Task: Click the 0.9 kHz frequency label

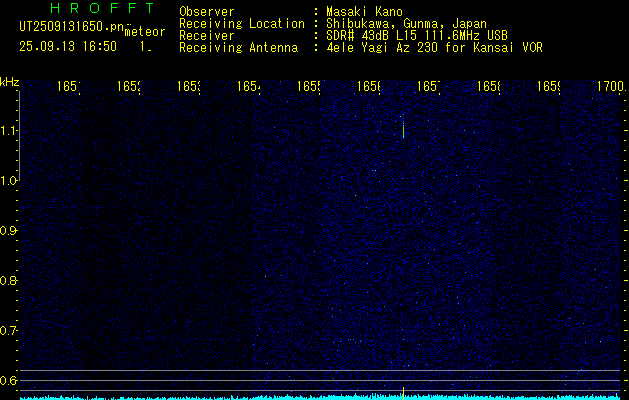Action: pyautogui.click(x=7, y=231)
